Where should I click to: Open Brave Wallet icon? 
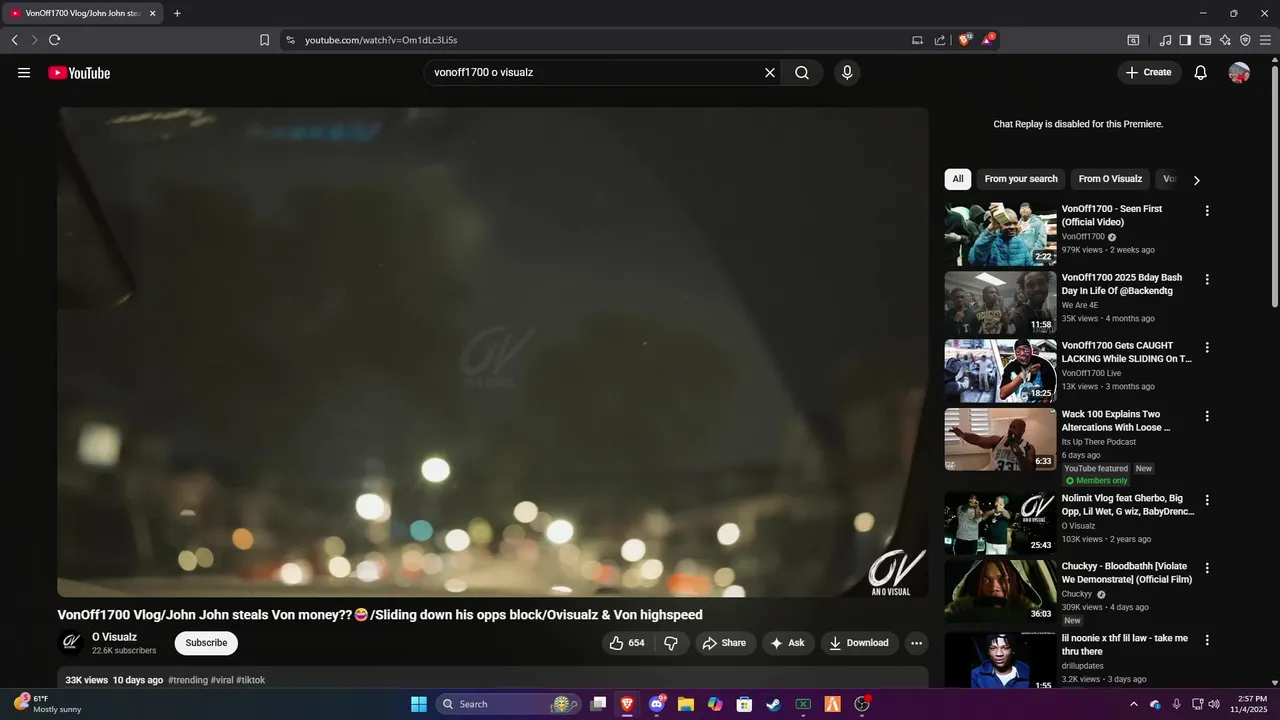[1205, 40]
